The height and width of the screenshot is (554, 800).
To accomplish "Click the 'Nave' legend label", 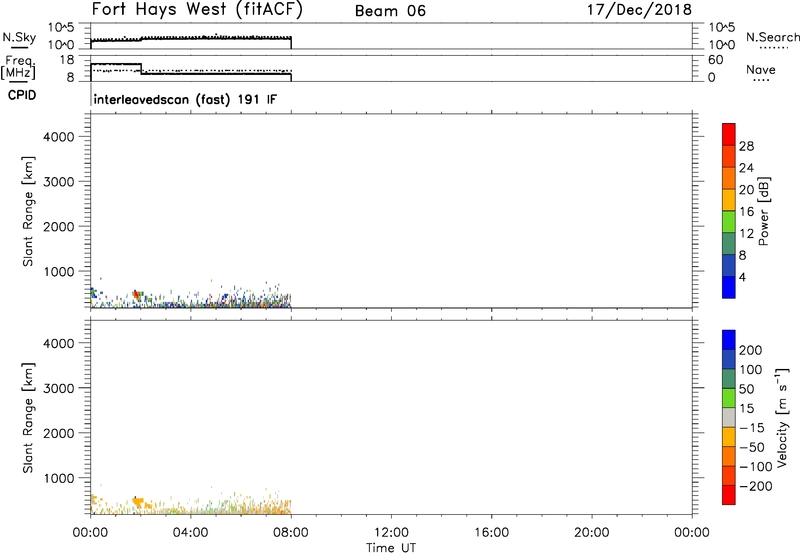I will click(x=760, y=69).
